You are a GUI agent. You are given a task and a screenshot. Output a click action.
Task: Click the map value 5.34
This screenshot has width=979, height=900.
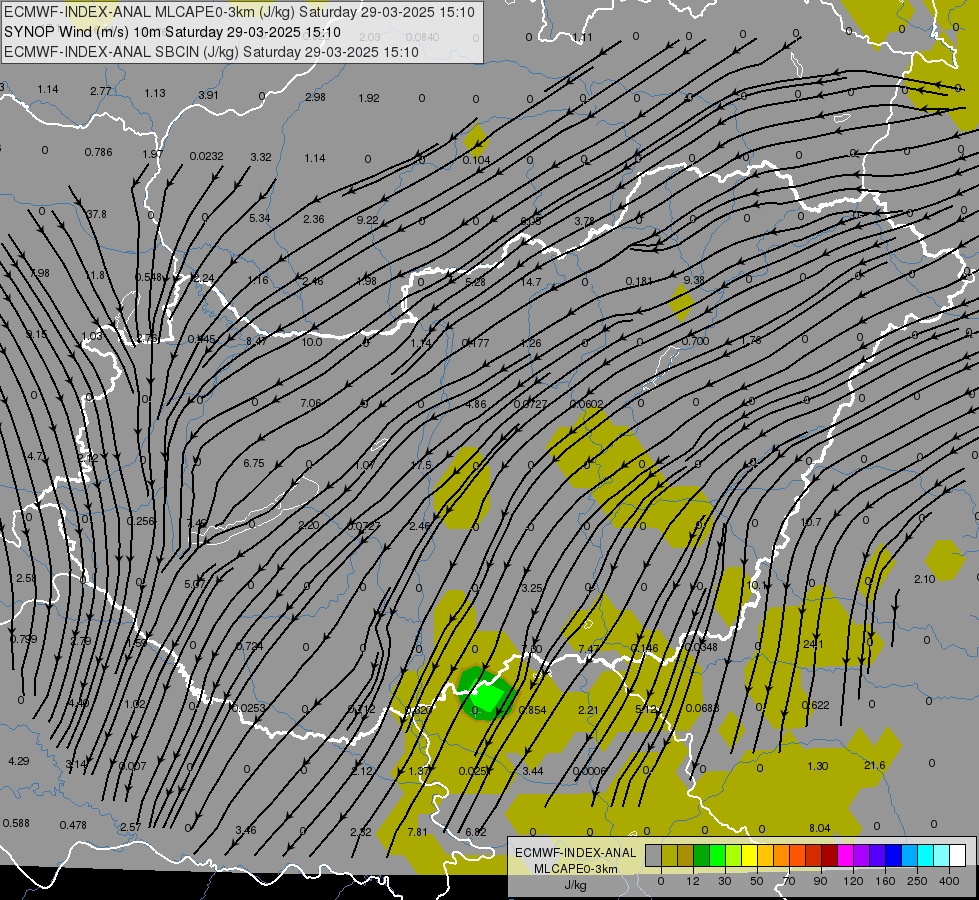260,218
